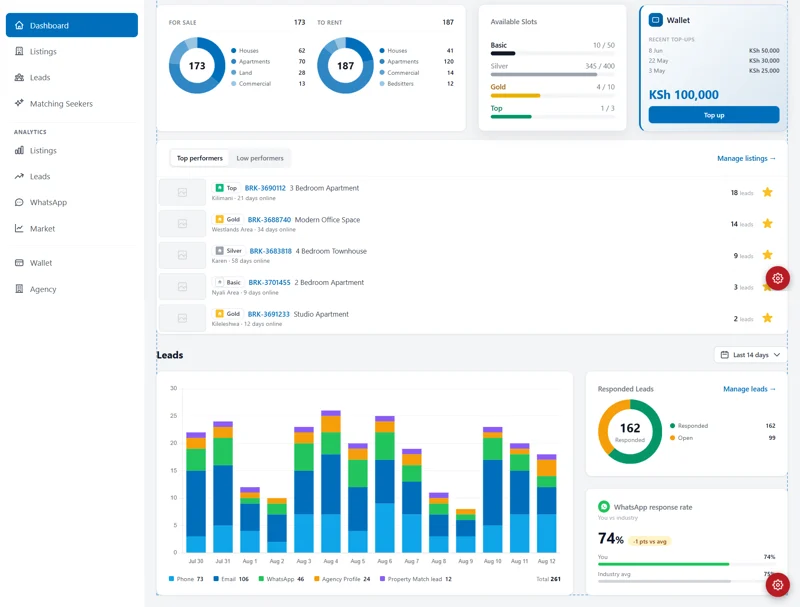Toggle Agency Profile legend swatch
This screenshot has height=607, width=800.
317,578
